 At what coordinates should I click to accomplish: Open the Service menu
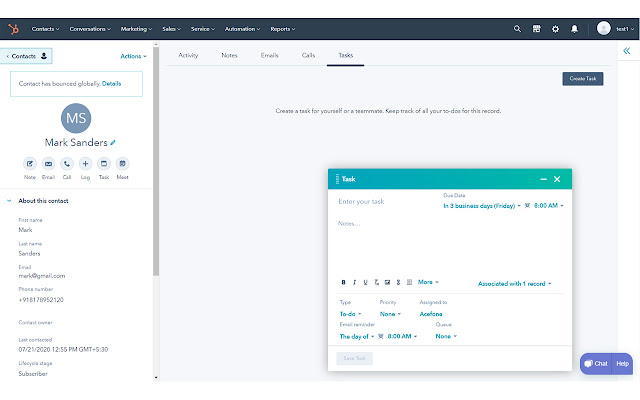202,29
